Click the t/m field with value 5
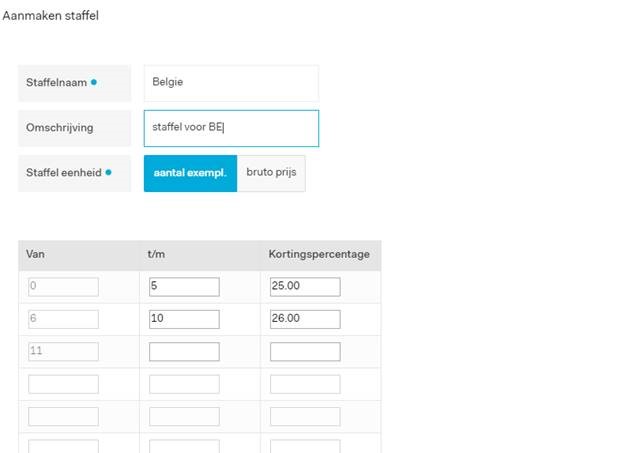This screenshot has width=617, height=453. (x=184, y=287)
